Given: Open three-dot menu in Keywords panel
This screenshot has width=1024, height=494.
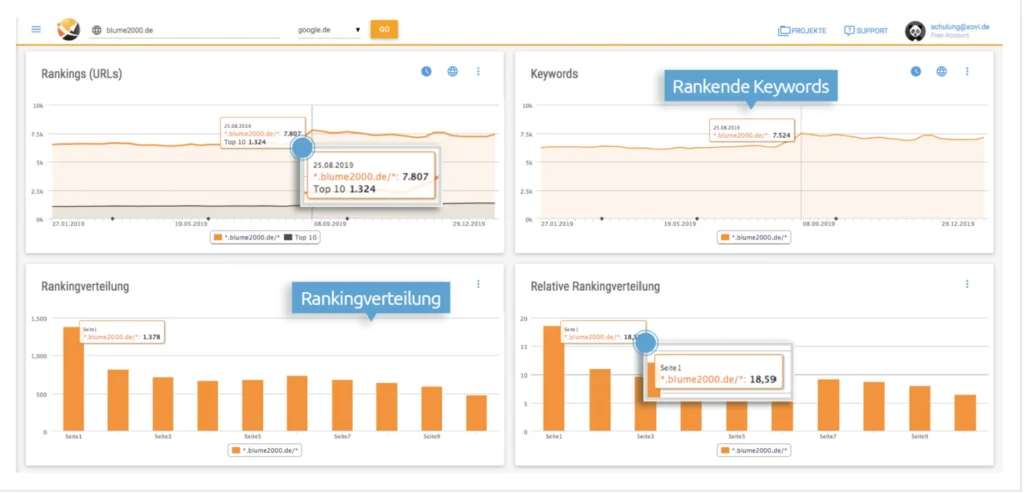Looking at the screenshot, I should click(x=967, y=71).
